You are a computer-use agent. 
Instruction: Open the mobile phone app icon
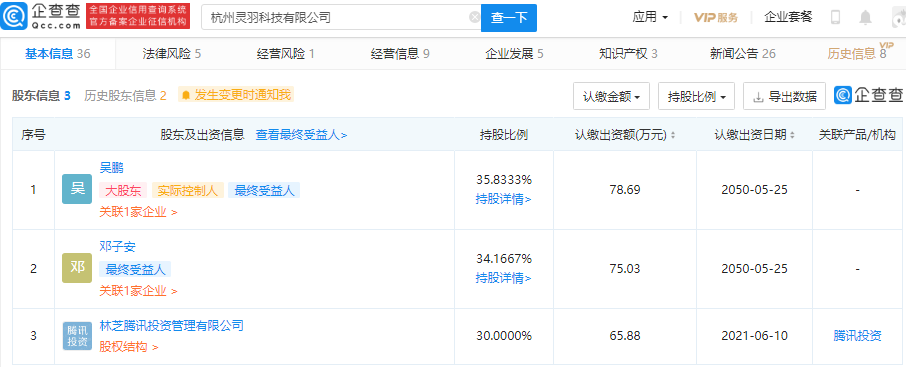click(x=835, y=17)
